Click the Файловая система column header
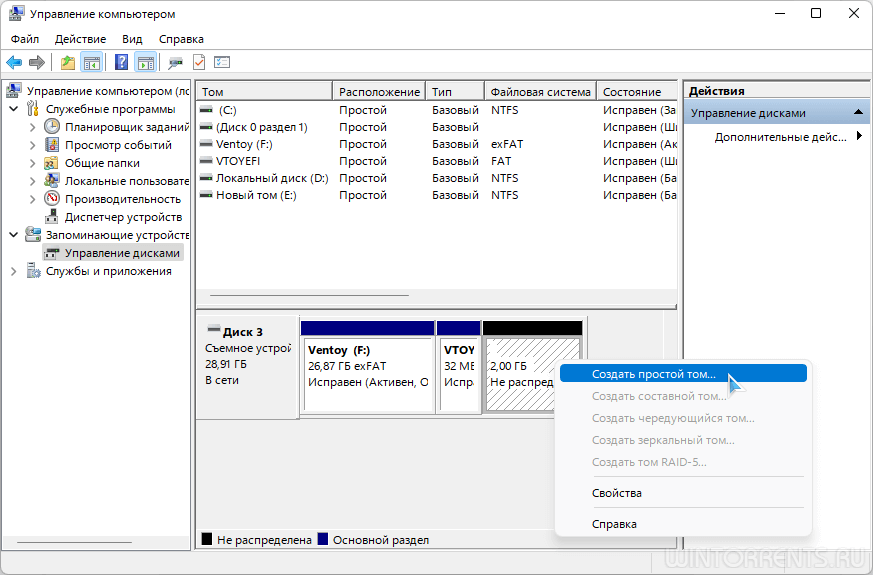This screenshot has width=873, height=575. 539,92
